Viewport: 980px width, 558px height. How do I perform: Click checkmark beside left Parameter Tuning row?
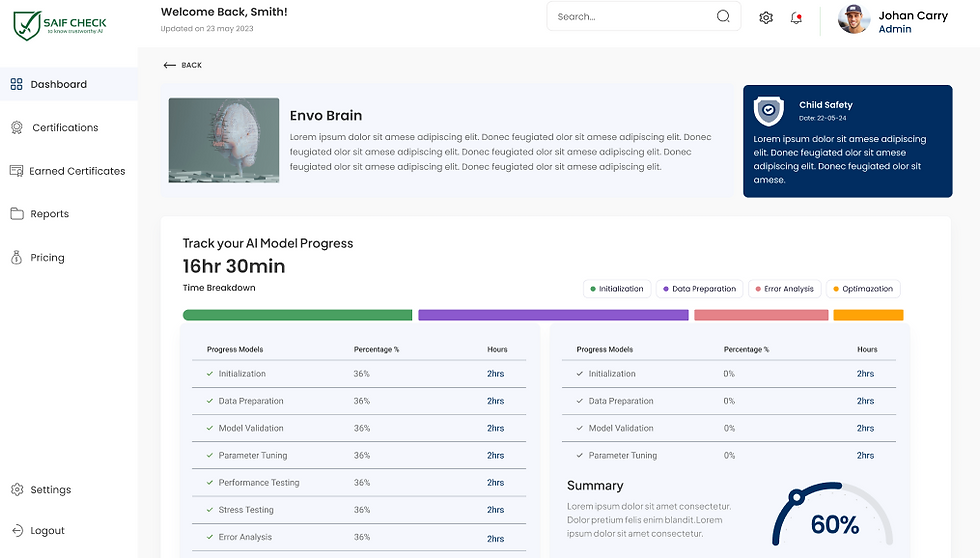210,456
